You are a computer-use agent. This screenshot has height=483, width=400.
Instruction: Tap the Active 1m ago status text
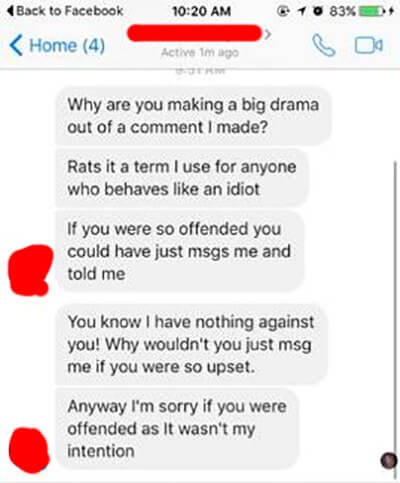click(200, 53)
